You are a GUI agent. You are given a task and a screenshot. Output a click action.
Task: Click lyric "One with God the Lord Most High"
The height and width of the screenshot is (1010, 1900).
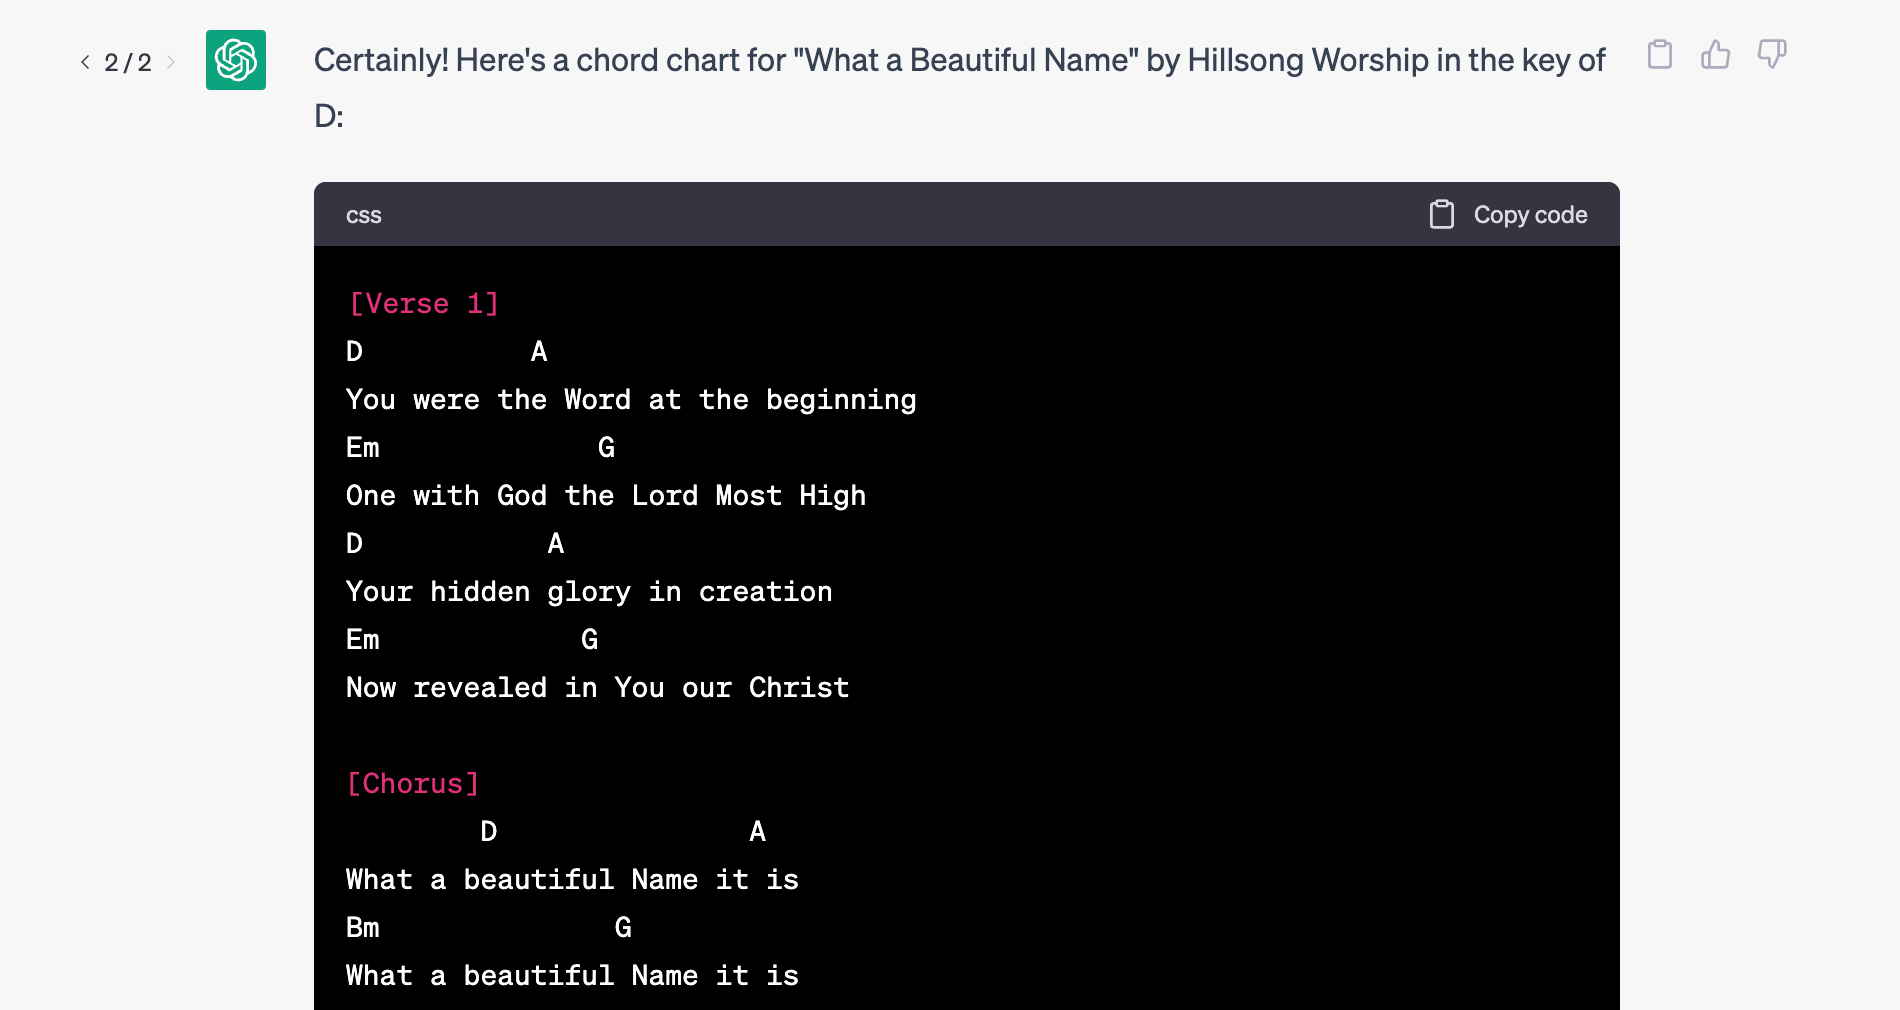tap(606, 496)
